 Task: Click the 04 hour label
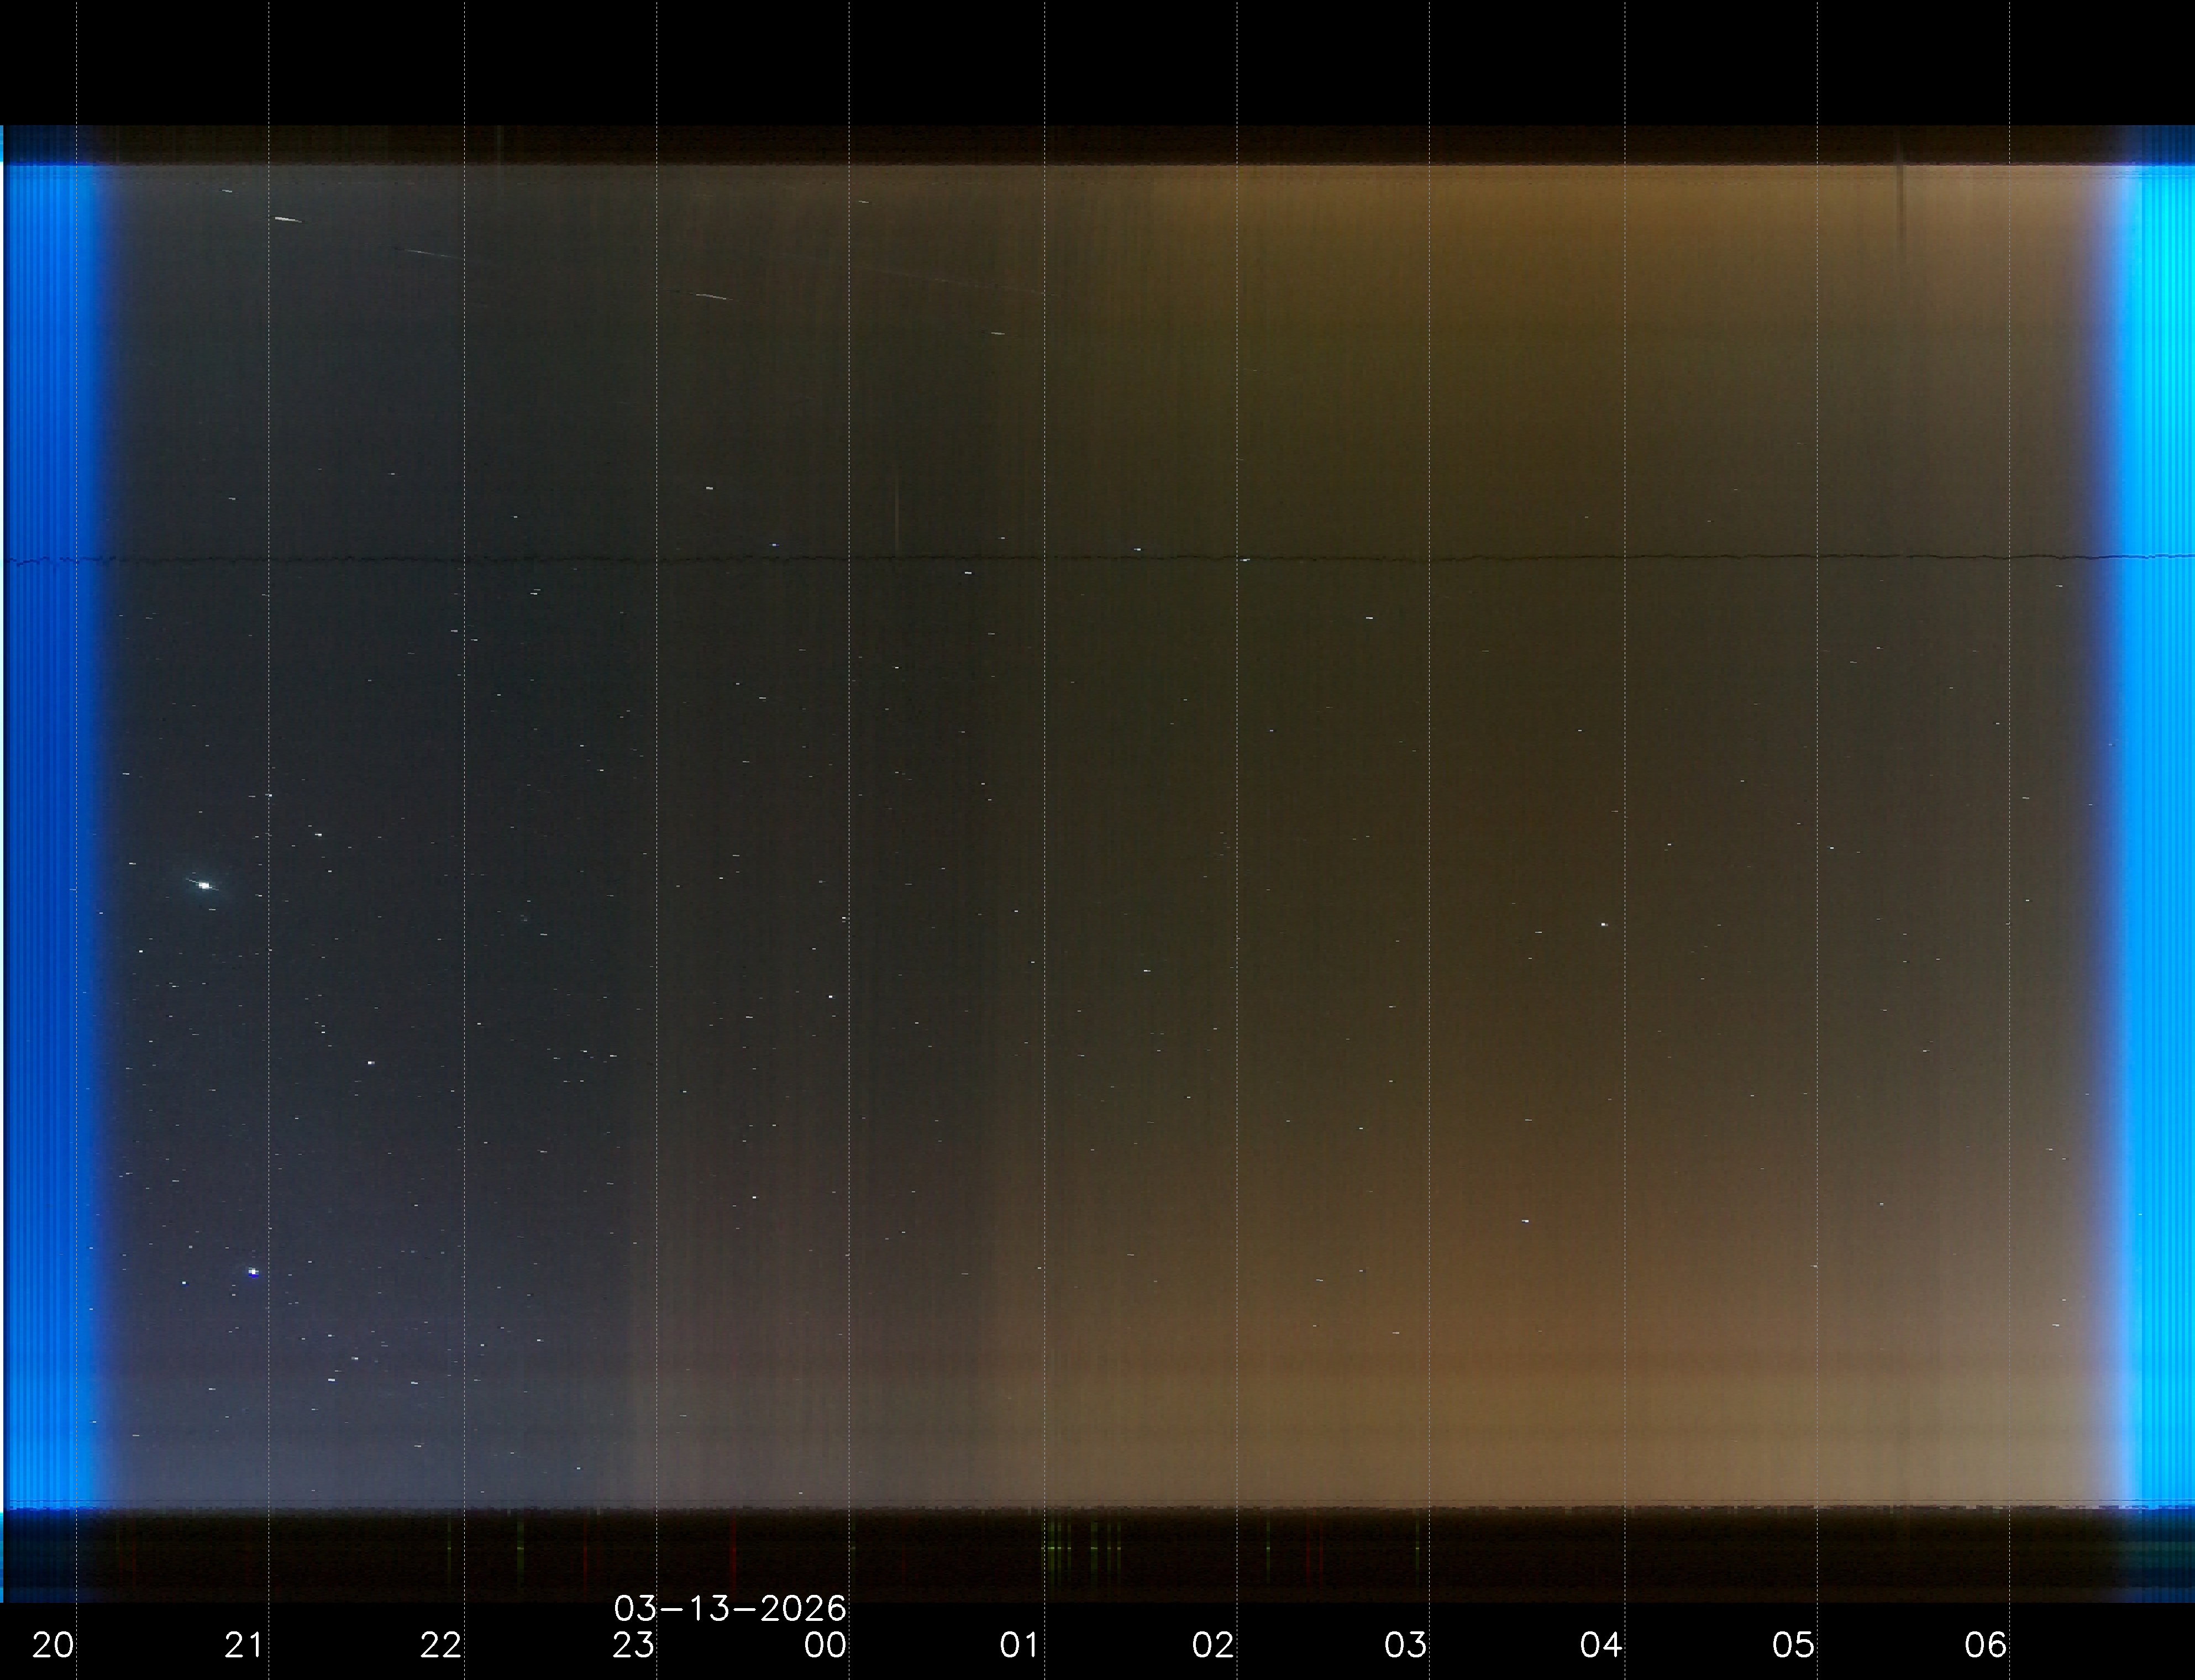[1600, 1644]
